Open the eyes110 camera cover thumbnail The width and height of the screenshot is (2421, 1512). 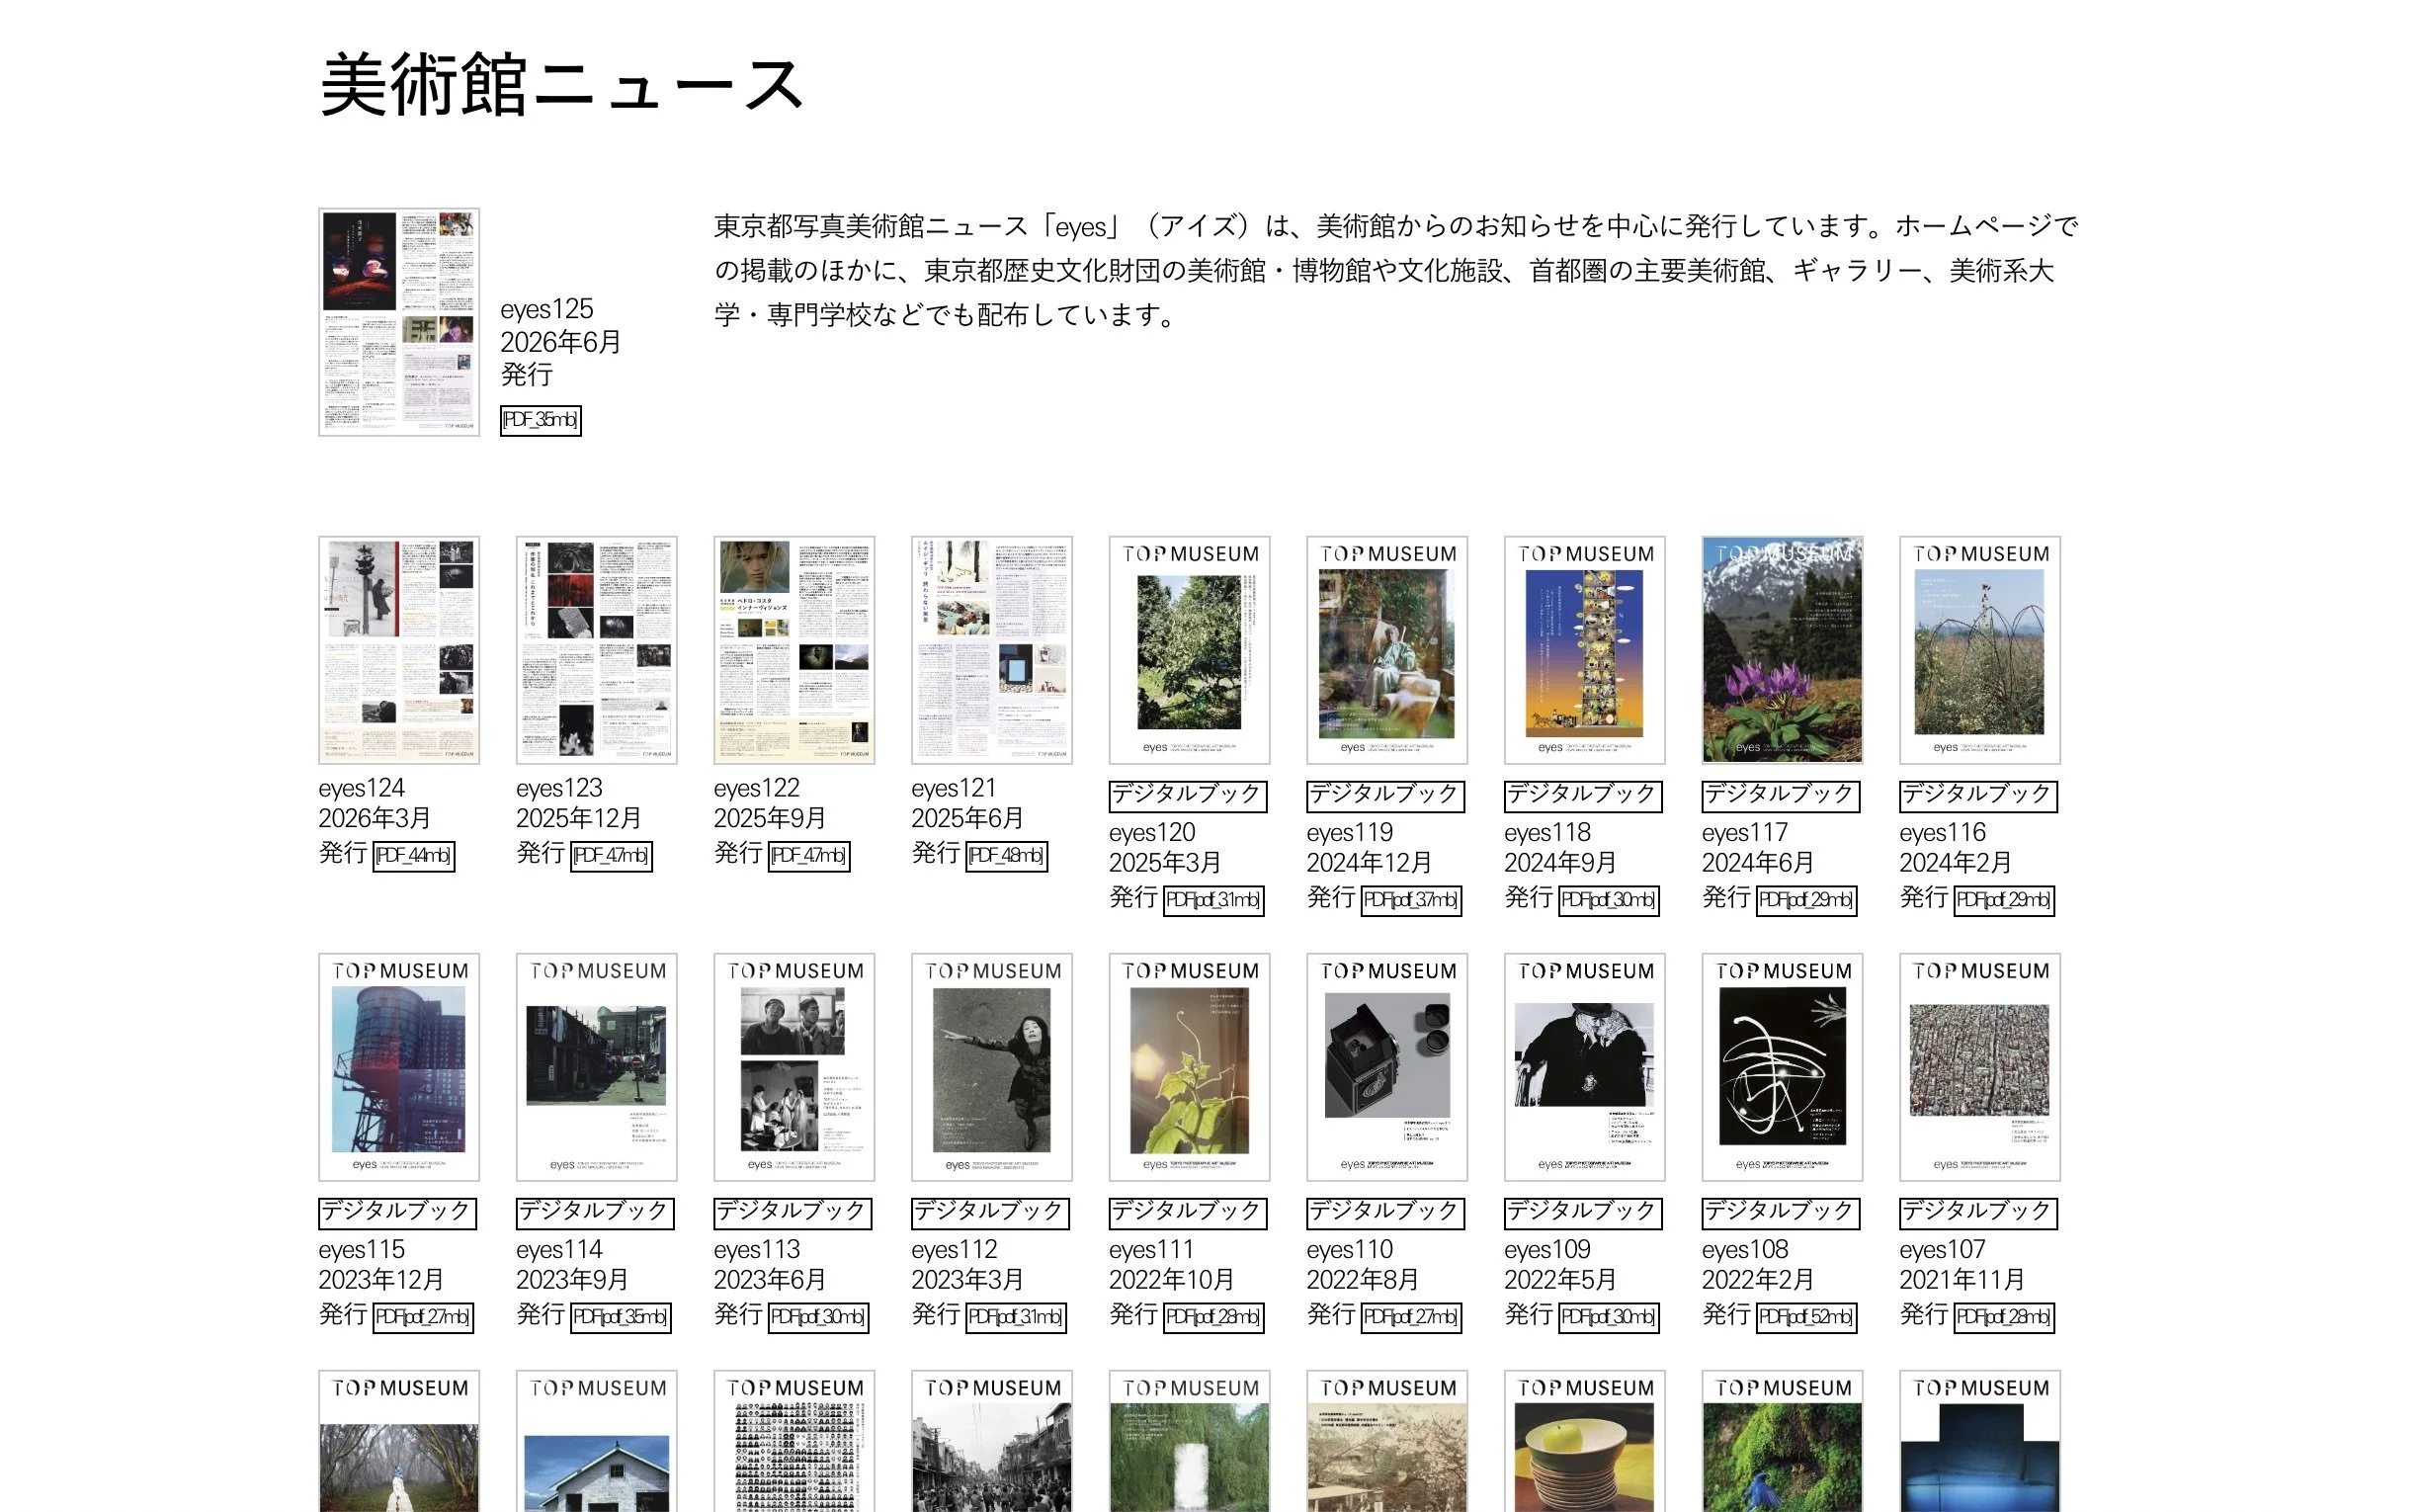coord(1387,1067)
